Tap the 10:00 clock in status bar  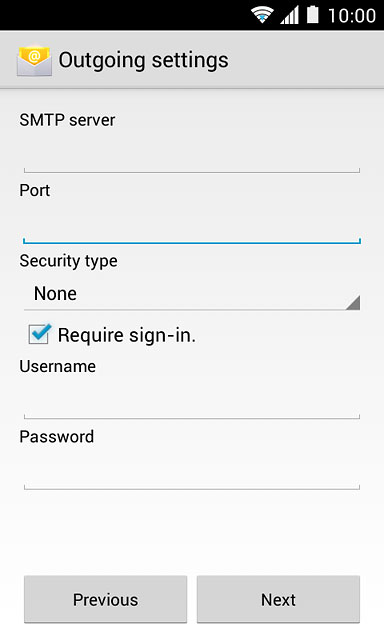tap(352, 16)
